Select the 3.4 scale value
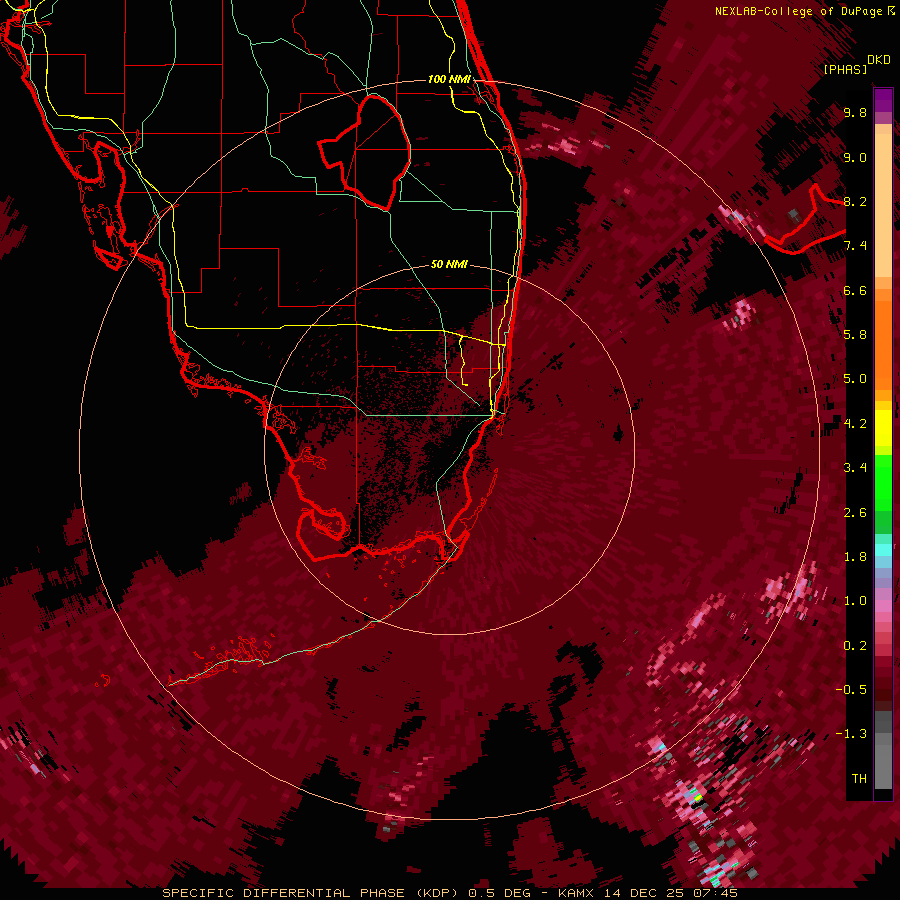Image resolution: width=900 pixels, height=900 pixels. (855, 468)
